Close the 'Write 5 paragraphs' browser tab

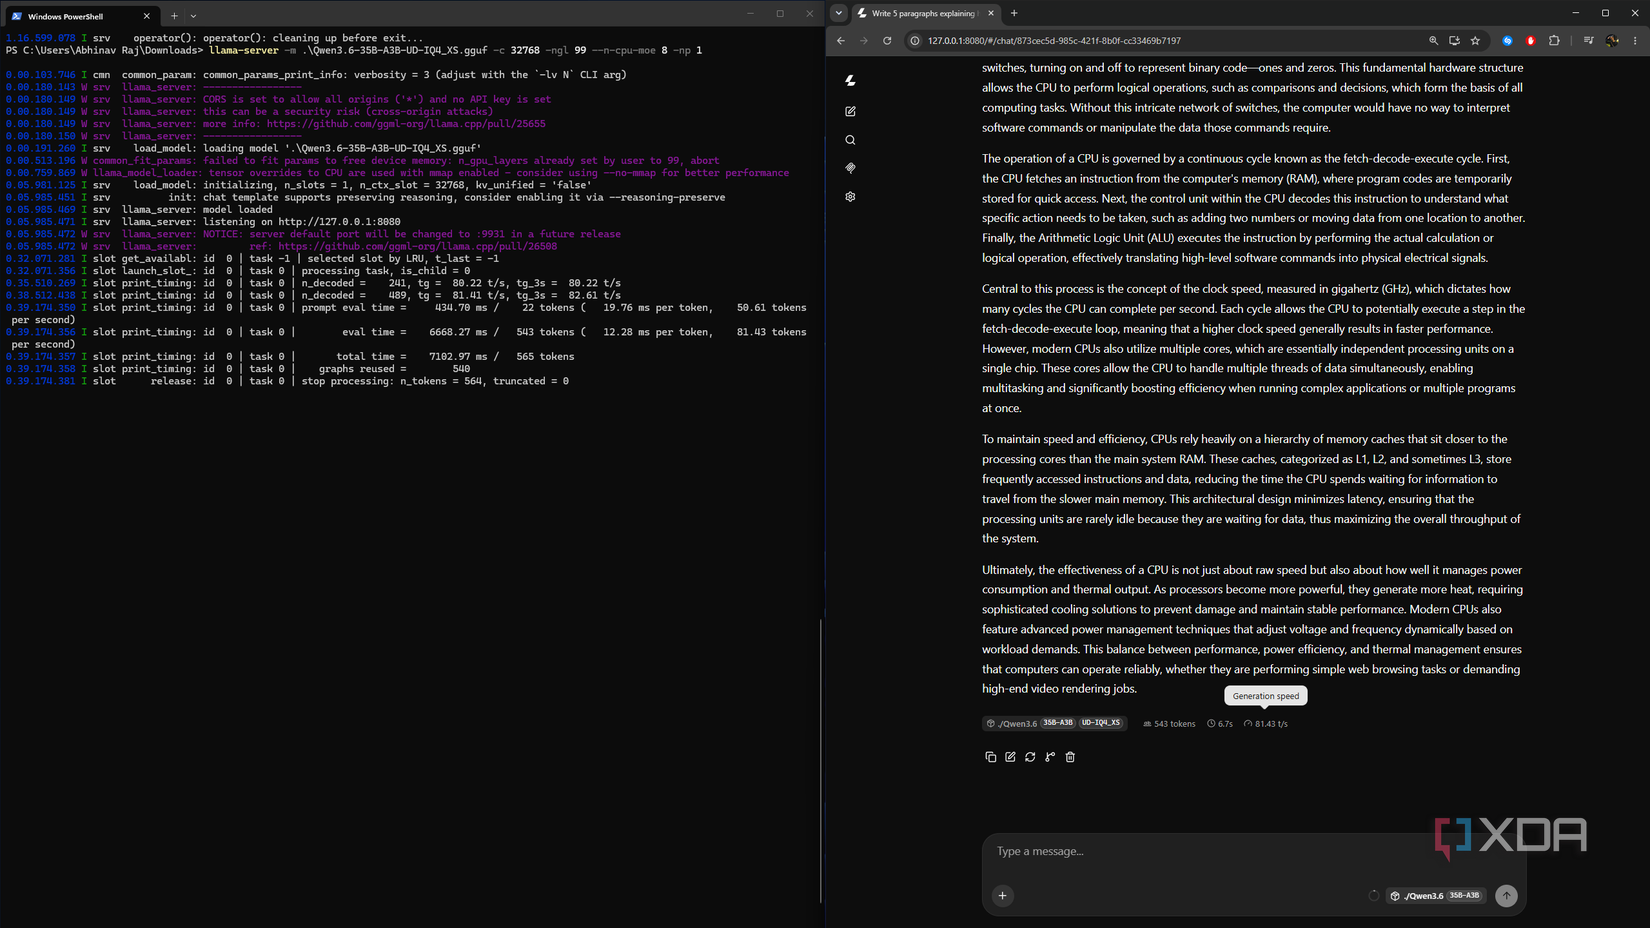991,13
